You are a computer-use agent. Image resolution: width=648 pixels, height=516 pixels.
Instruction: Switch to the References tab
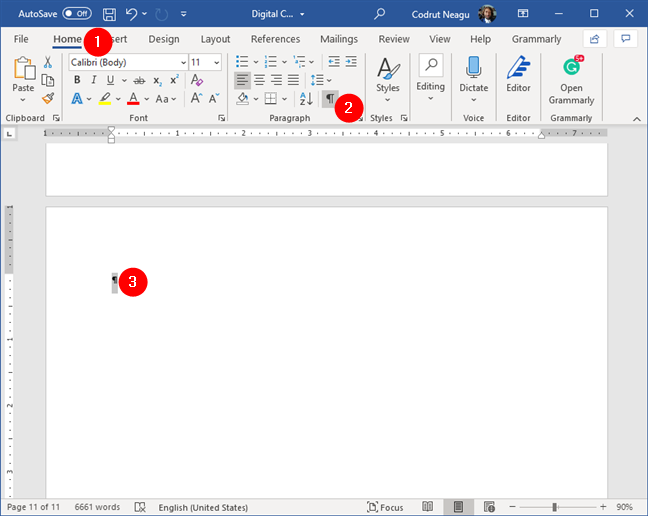tap(275, 39)
